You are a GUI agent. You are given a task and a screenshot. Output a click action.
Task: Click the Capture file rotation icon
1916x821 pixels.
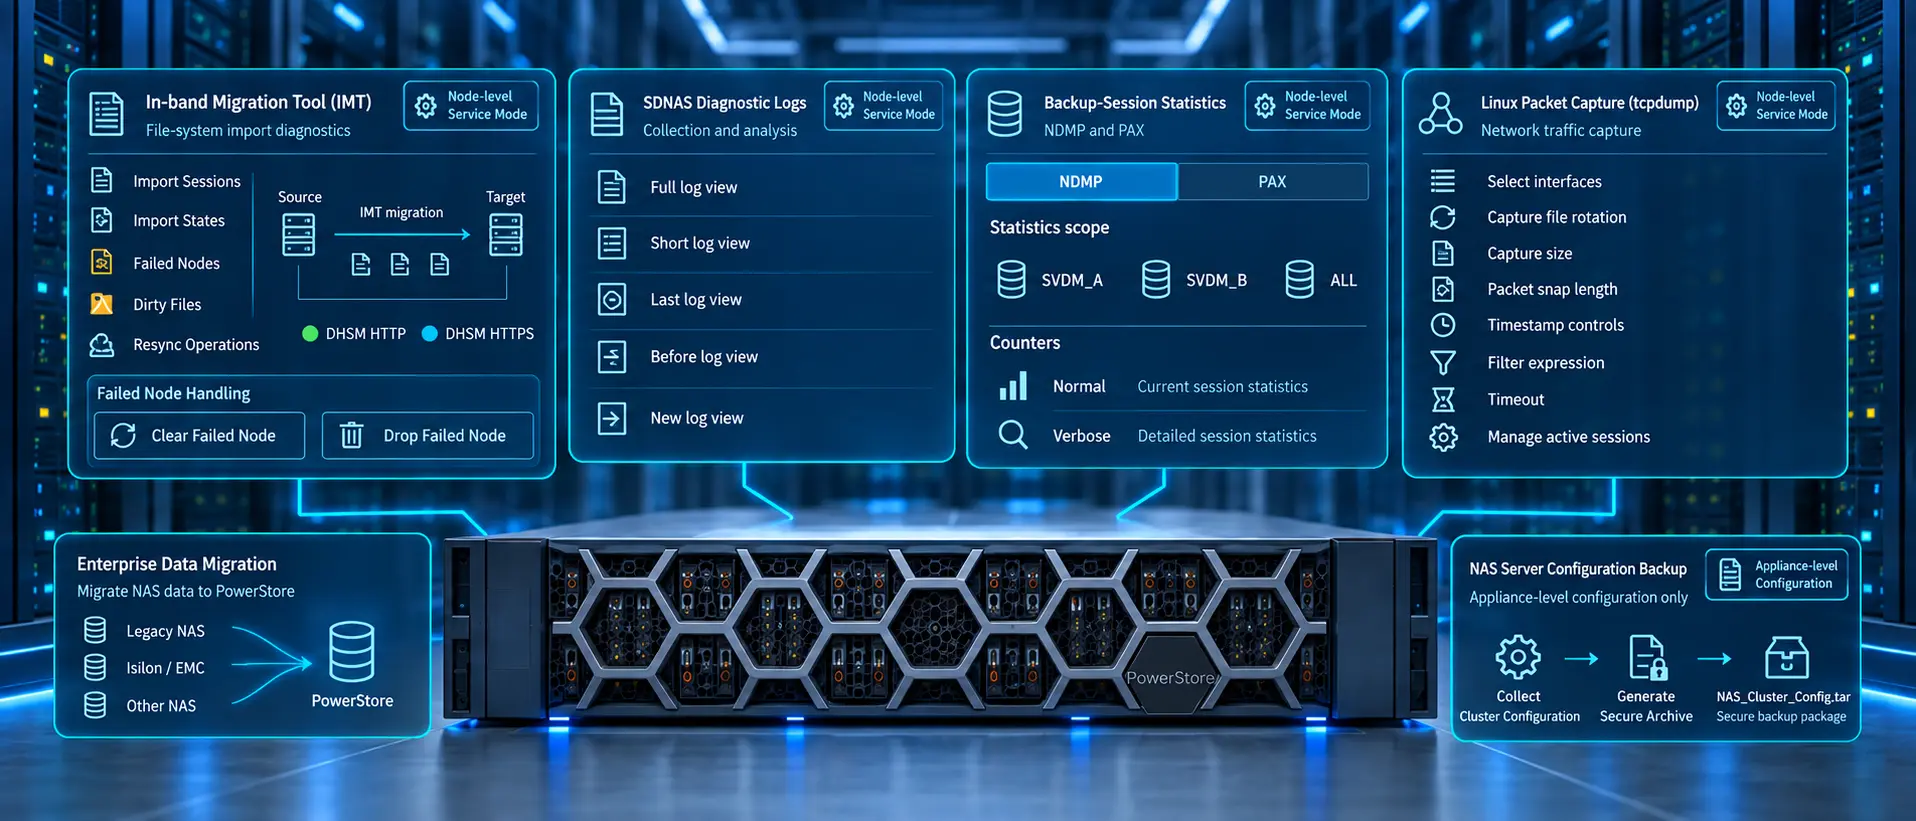[1442, 217]
